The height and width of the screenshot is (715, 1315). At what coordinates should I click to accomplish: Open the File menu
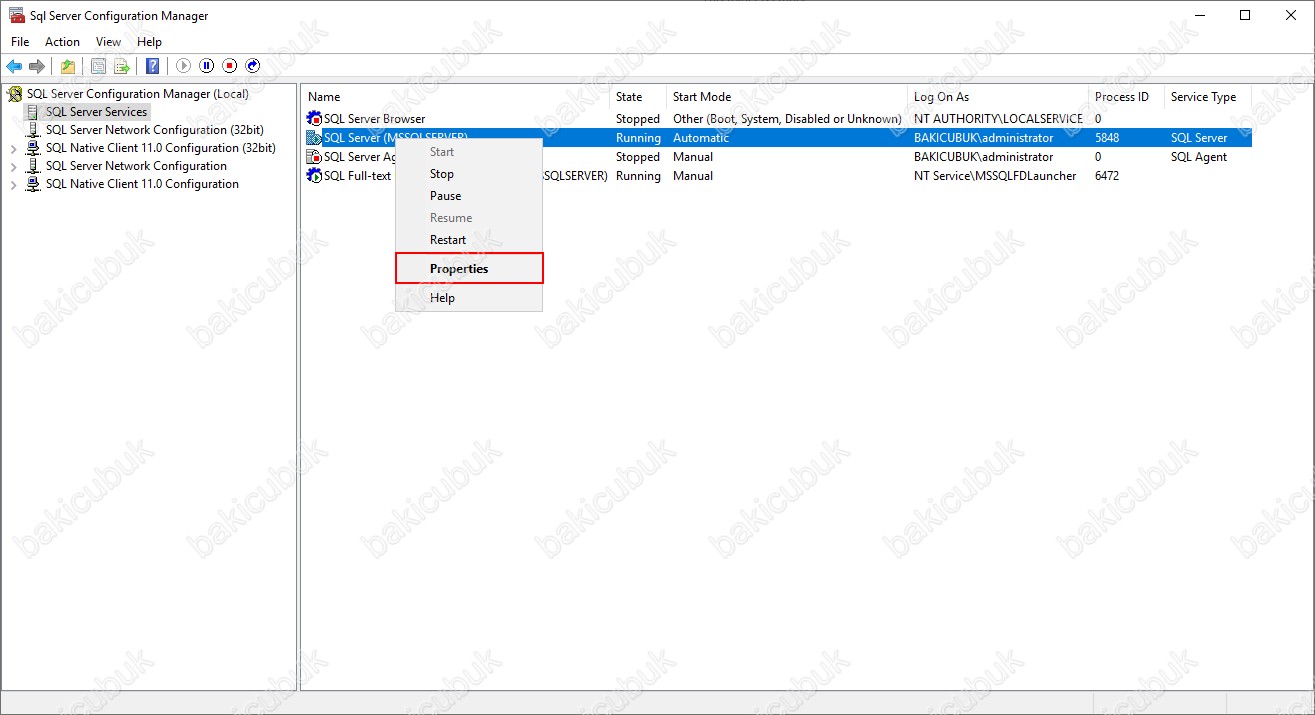click(20, 42)
